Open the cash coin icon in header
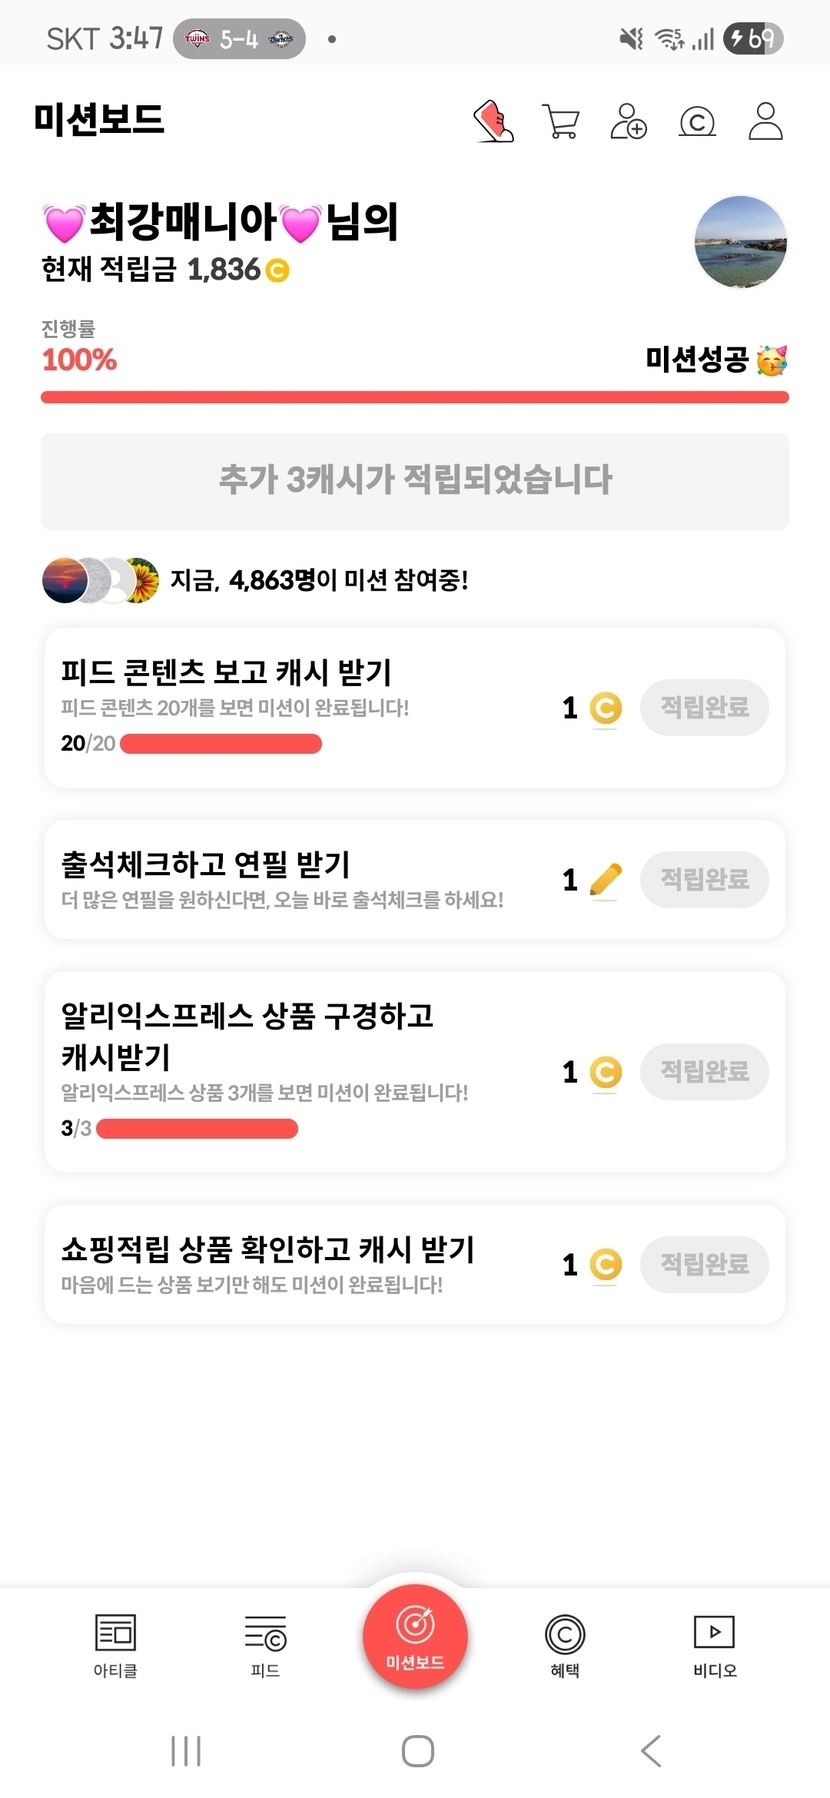This screenshot has width=830, height=1798. (697, 122)
